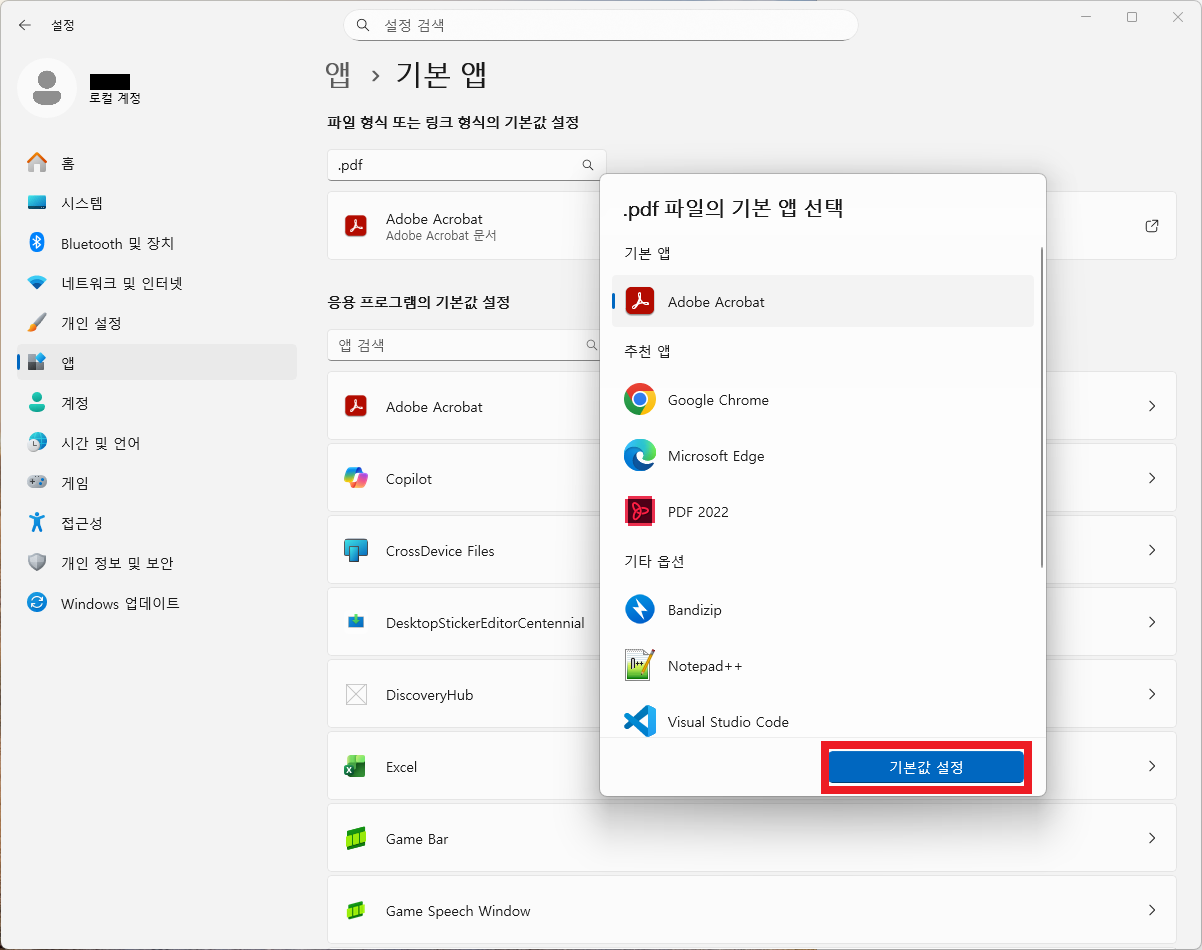This screenshot has height=950, width=1202.
Task: Click the 개인 정보 및 보안 shield icon
Action: point(37,563)
